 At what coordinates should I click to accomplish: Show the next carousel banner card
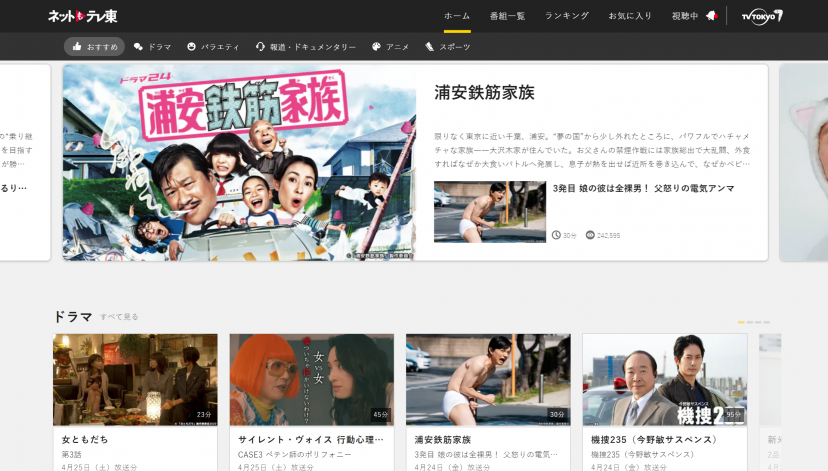click(x=803, y=163)
